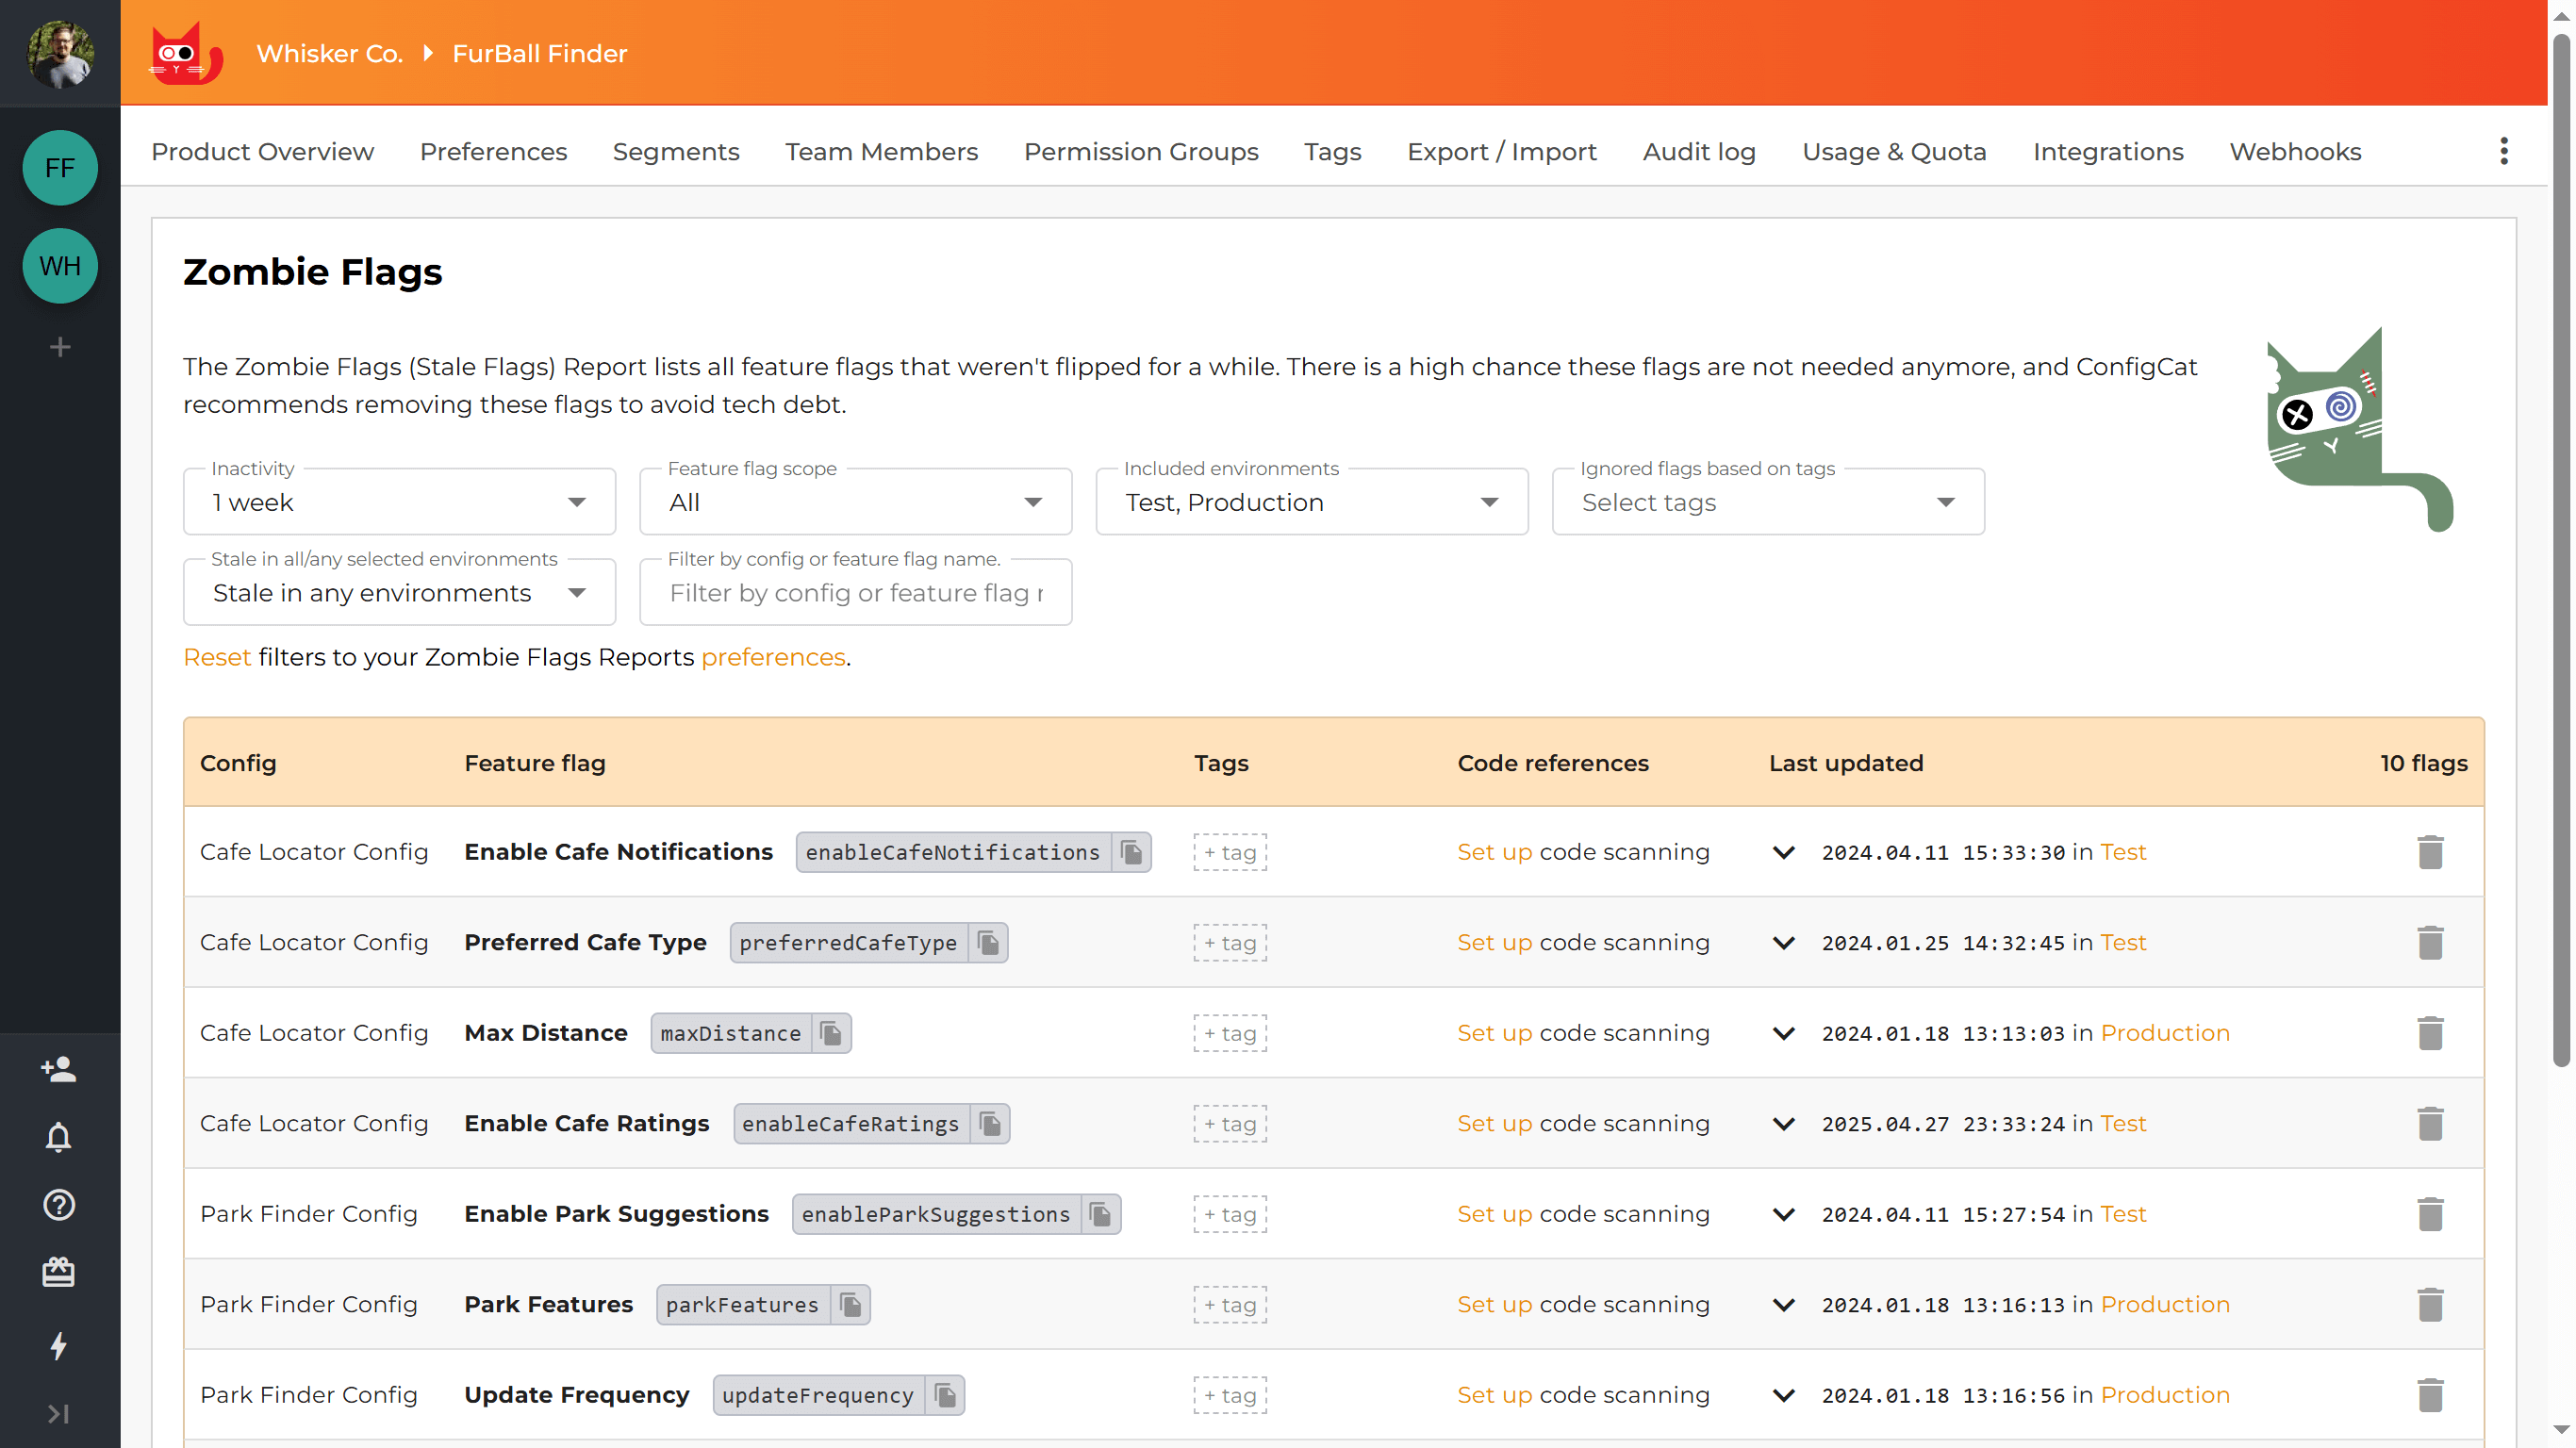The width and height of the screenshot is (2576, 1448).
Task: Expand sidebar with the arrow icon
Action: tap(59, 1413)
